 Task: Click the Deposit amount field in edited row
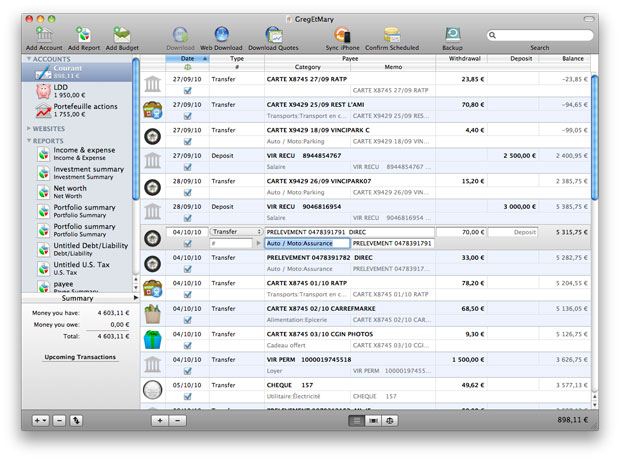513,232
